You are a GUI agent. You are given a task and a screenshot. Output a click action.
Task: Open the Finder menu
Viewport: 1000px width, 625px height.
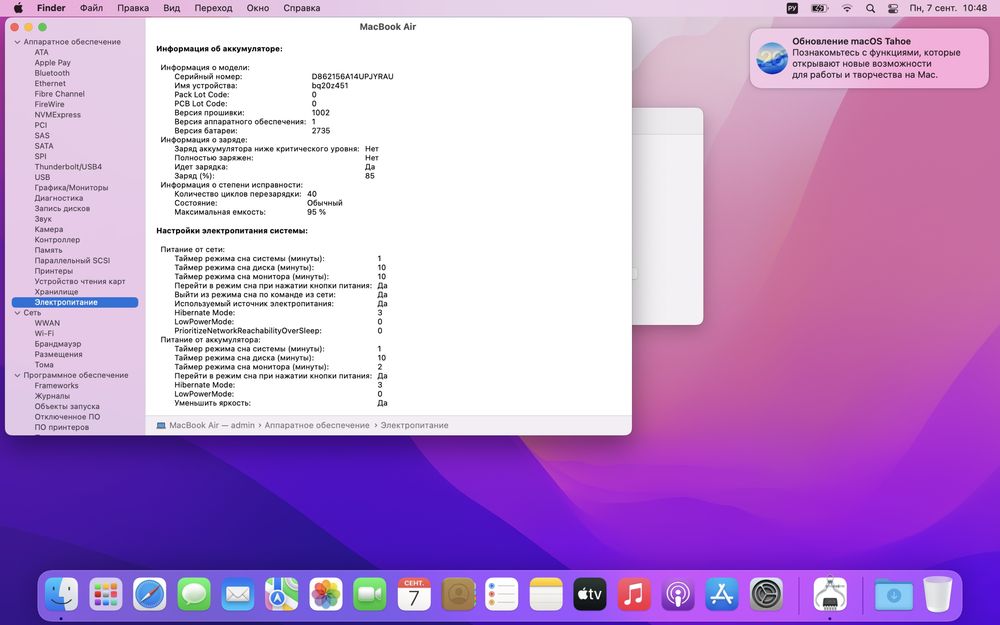pyautogui.click(x=51, y=8)
